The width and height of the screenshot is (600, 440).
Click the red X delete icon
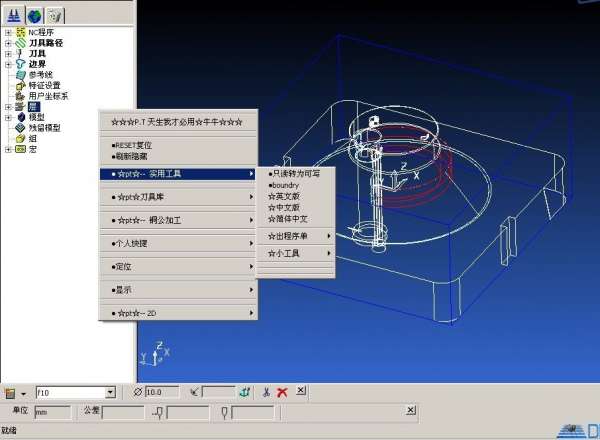282,392
